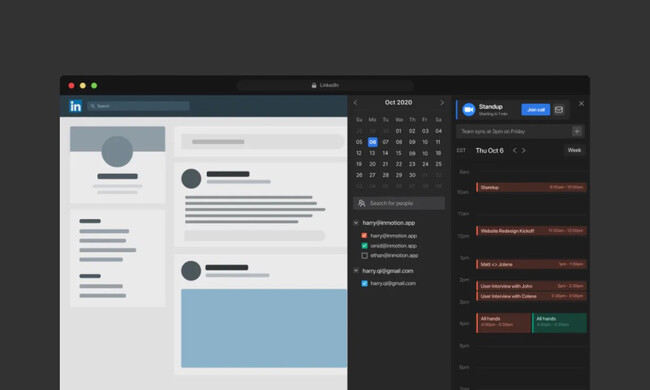Click the LinkedIn logo icon
The image size is (650, 390).
point(75,106)
